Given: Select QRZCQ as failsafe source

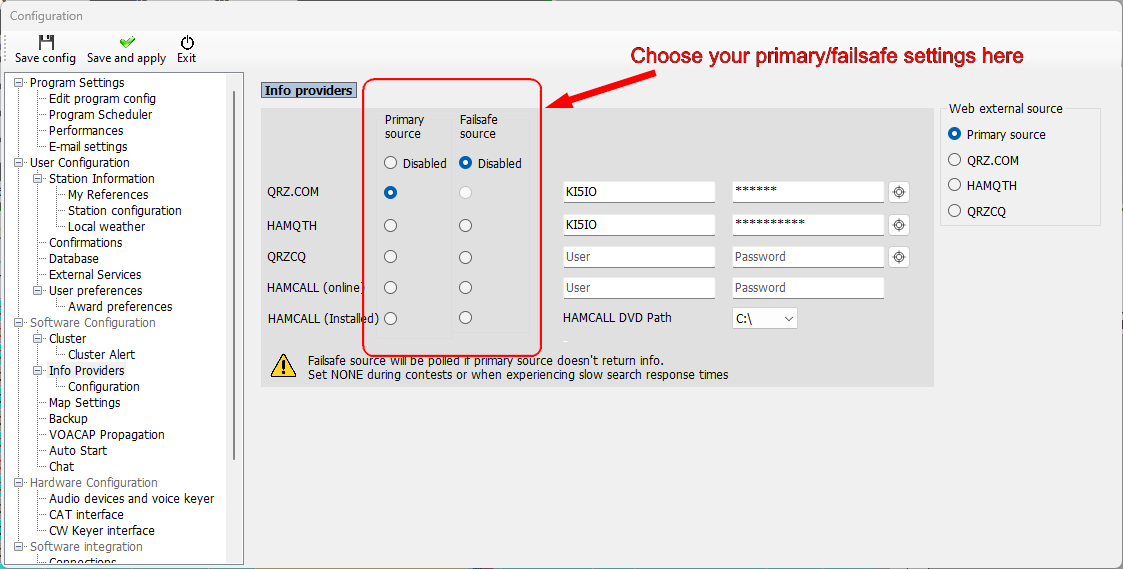Looking at the screenshot, I should [x=466, y=257].
